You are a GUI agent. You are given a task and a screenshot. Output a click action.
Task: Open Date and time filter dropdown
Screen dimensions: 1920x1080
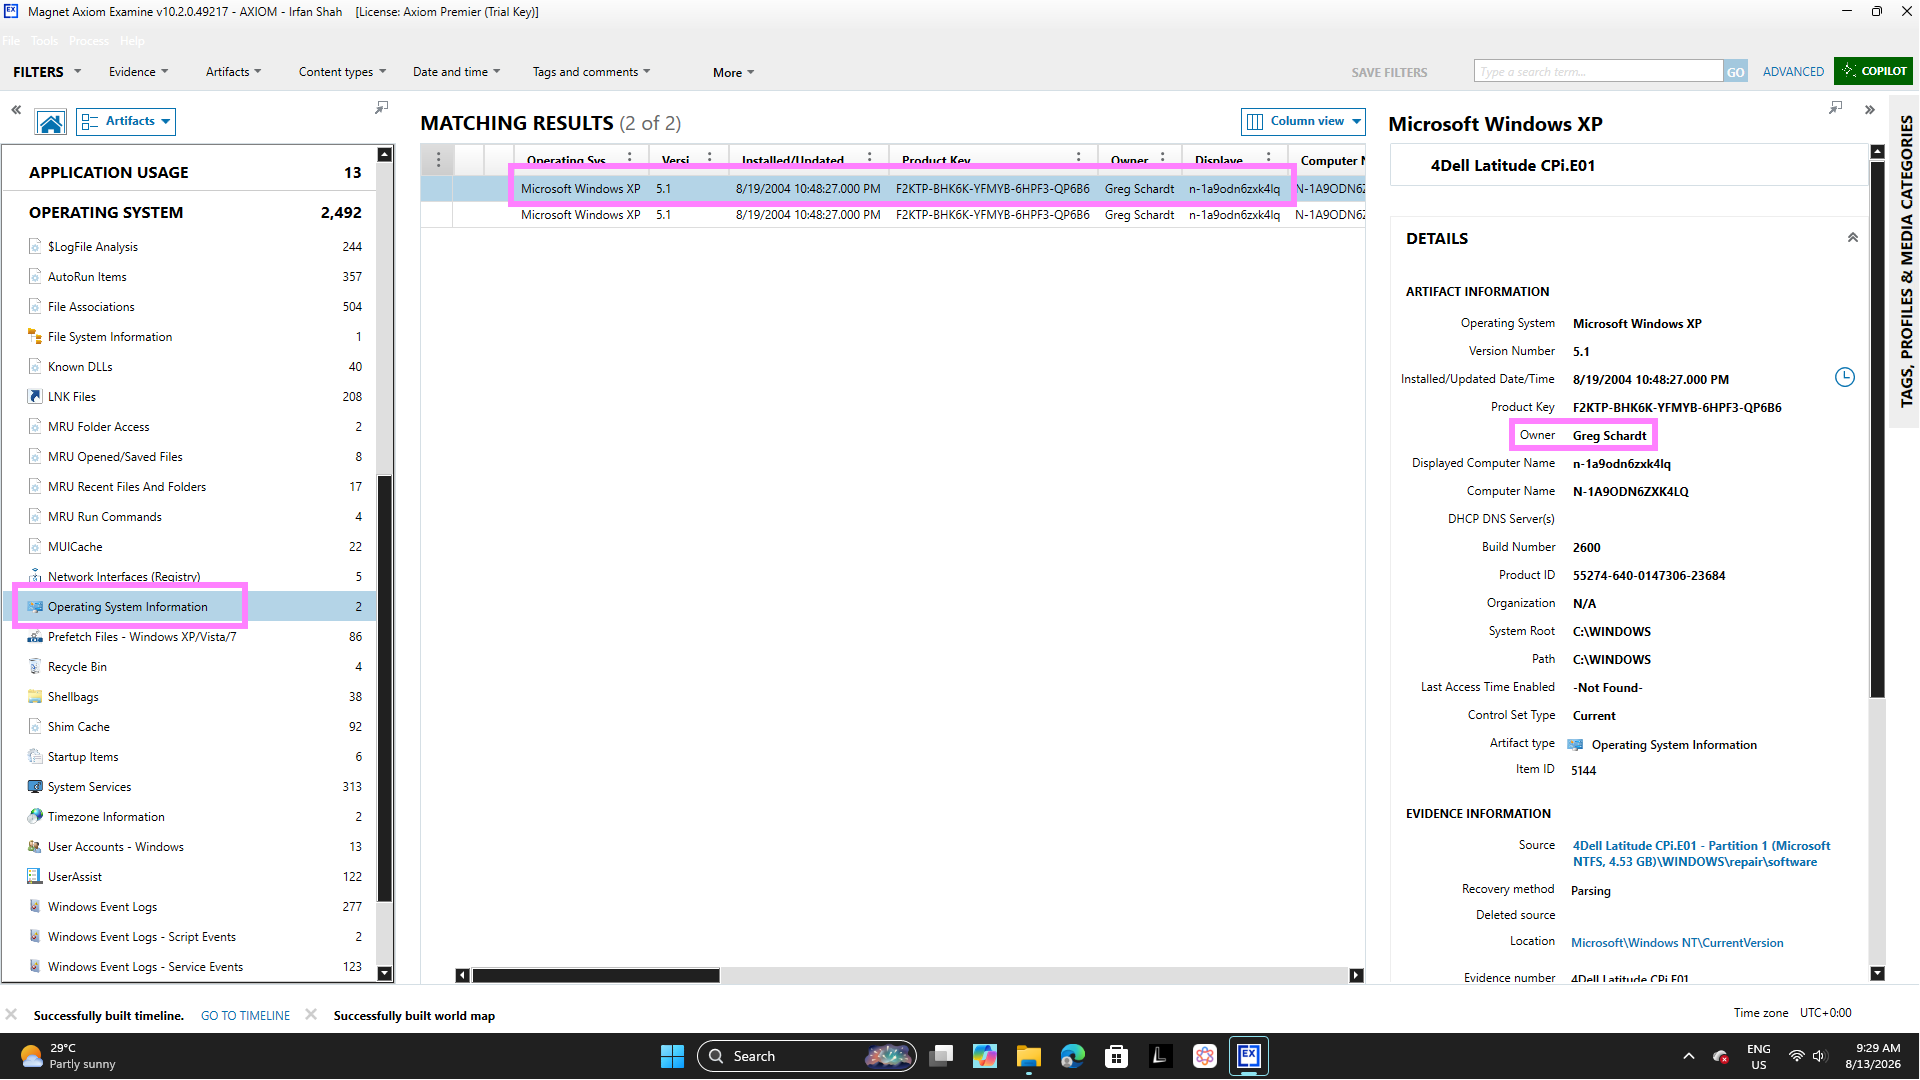456,72
